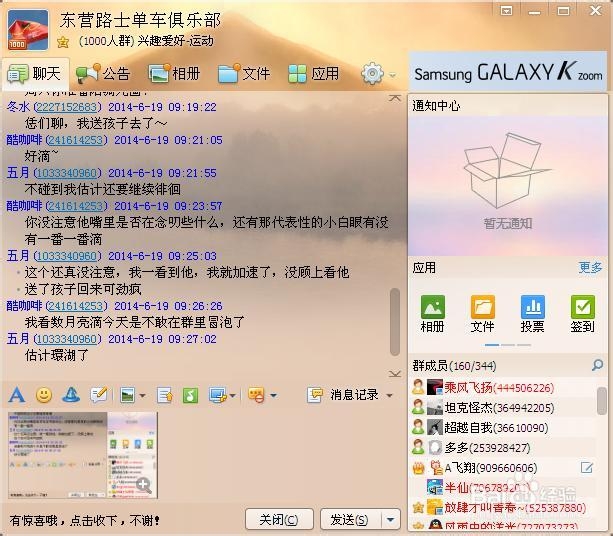Zoom the pasted screenshot with magnifier icon
The height and width of the screenshot is (536, 613).
click(x=143, y=485)
